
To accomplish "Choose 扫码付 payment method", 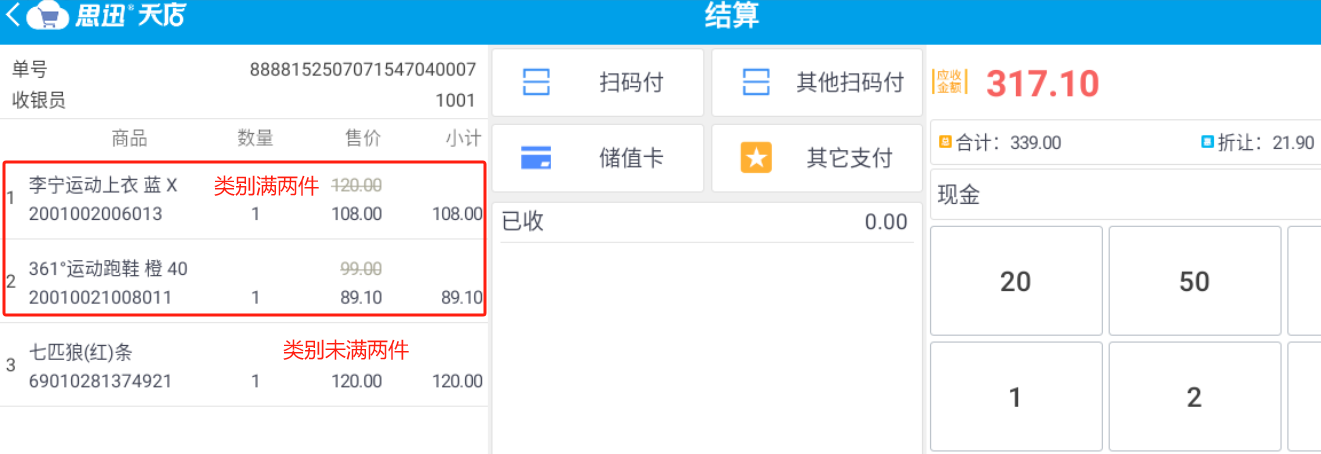I will click(x=597, y=82).
